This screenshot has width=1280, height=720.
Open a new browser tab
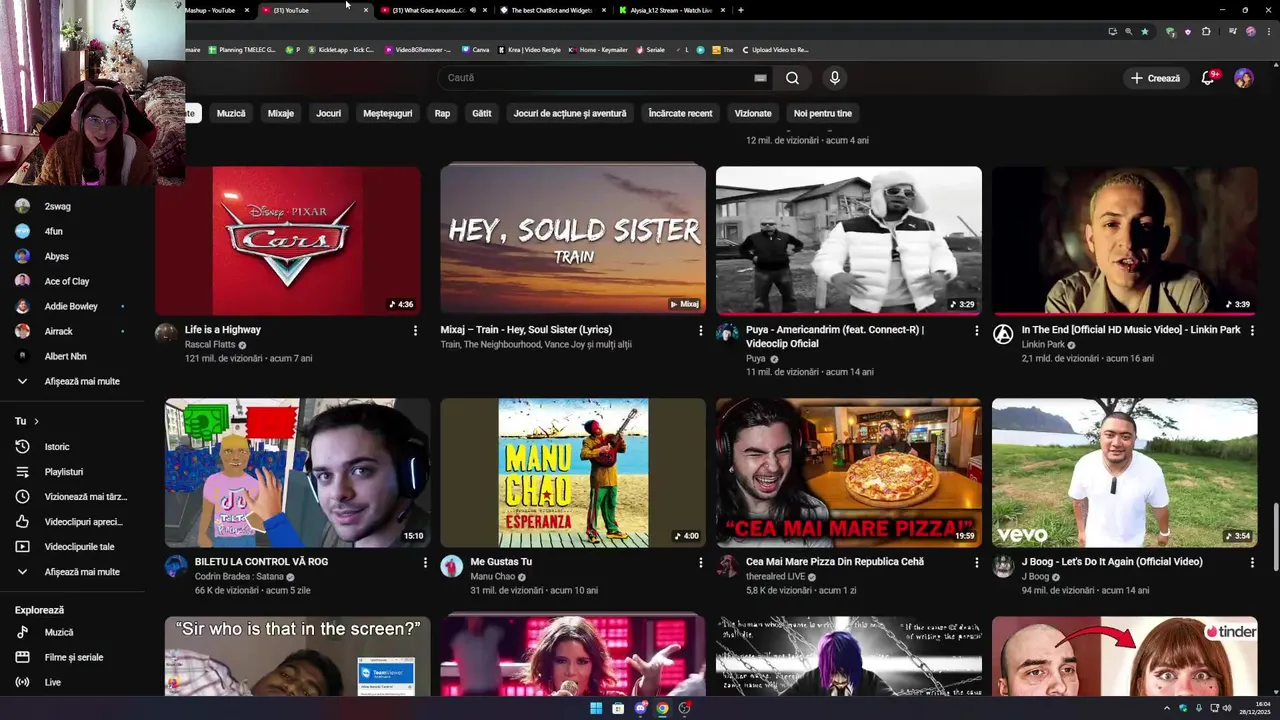pyautogui.click(x=740, y=10)
